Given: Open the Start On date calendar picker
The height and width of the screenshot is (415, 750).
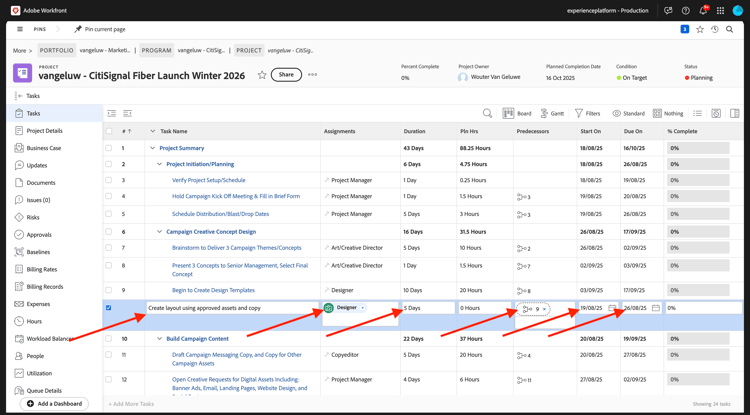Looking at the screenshot, I should 612,308.
